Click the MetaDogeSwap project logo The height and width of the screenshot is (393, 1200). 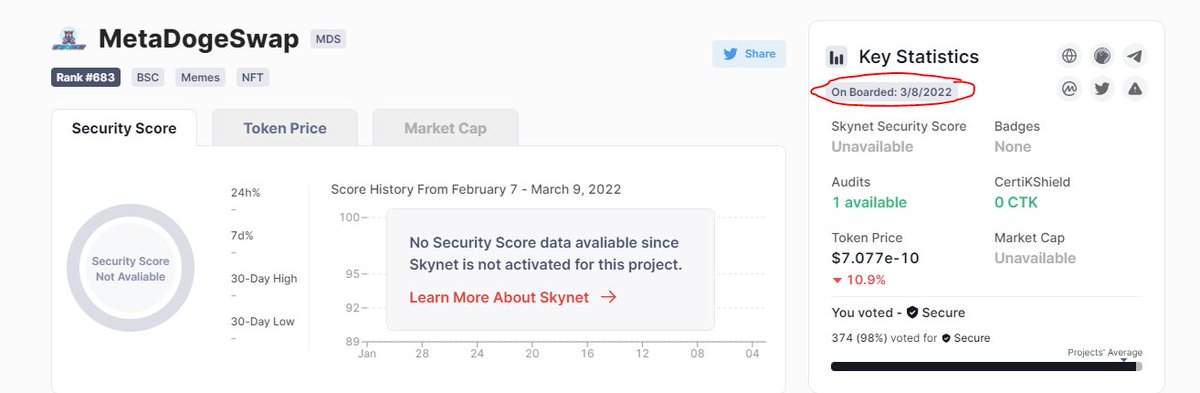pos(68,40)
